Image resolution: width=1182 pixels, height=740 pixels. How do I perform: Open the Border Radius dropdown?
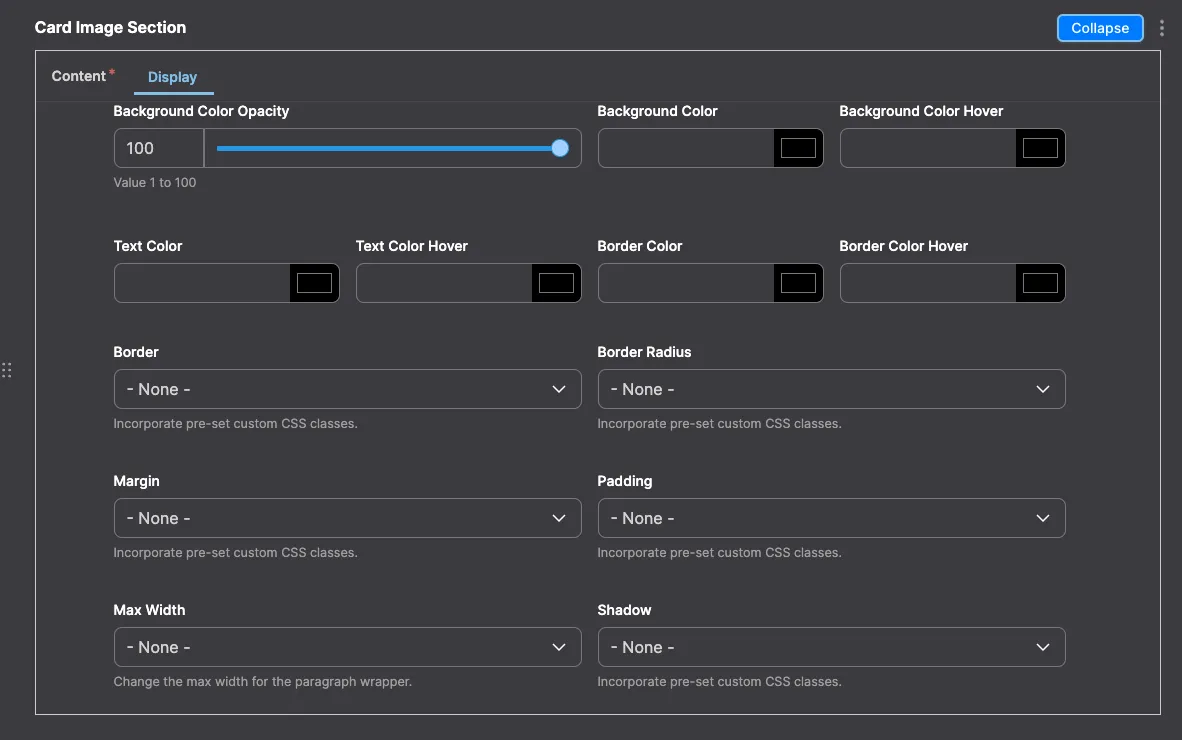click(831, 389)
